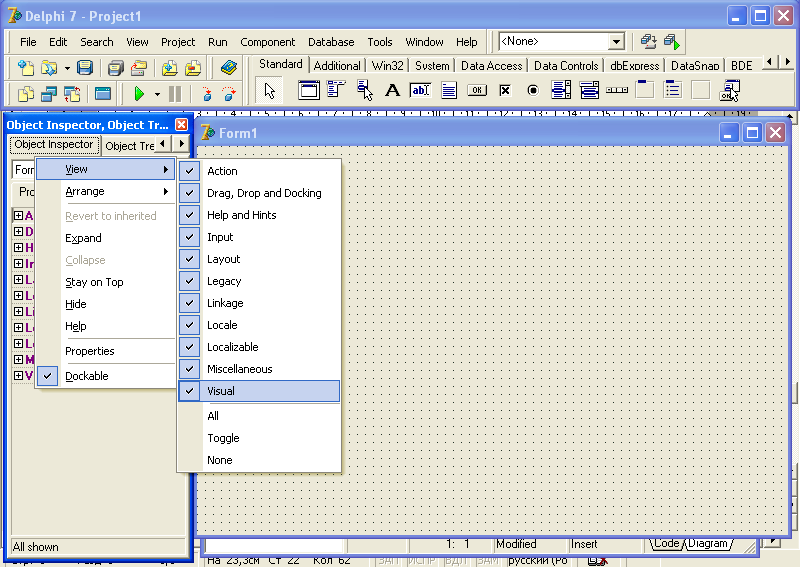
Task: Expand the tree node starting with D
Action: pos(18,231)
